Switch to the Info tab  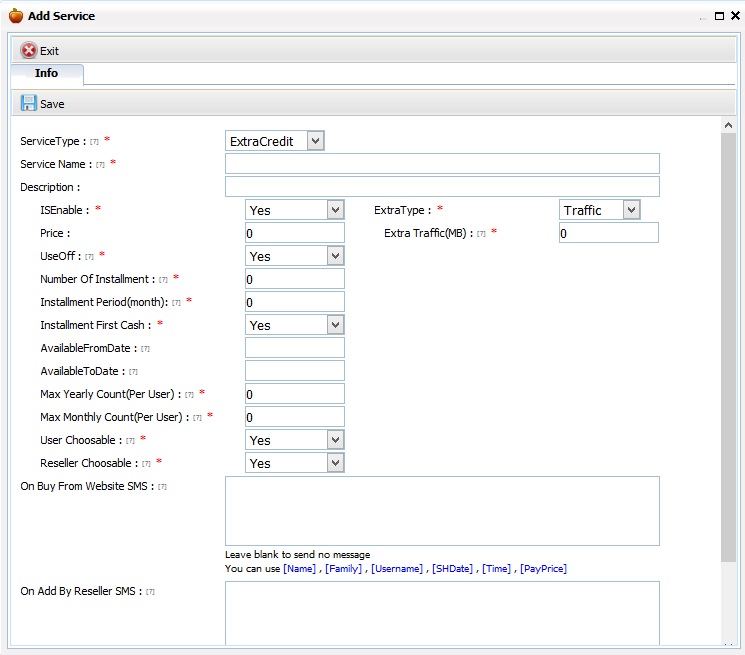(47, 73)
